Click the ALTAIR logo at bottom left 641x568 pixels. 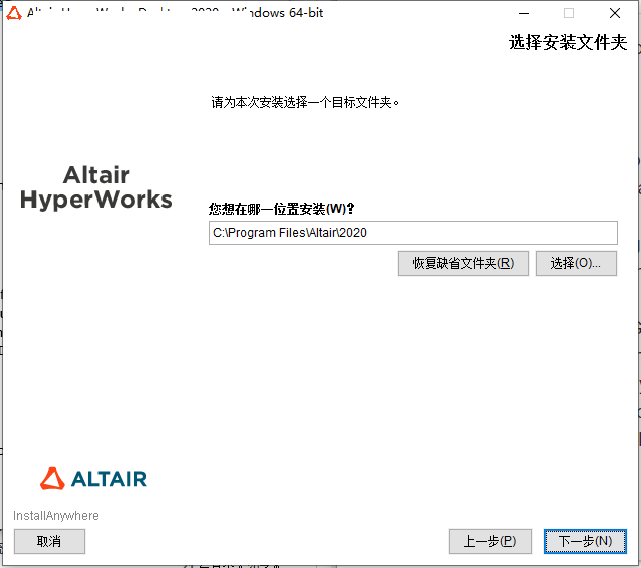pos(93,478)
